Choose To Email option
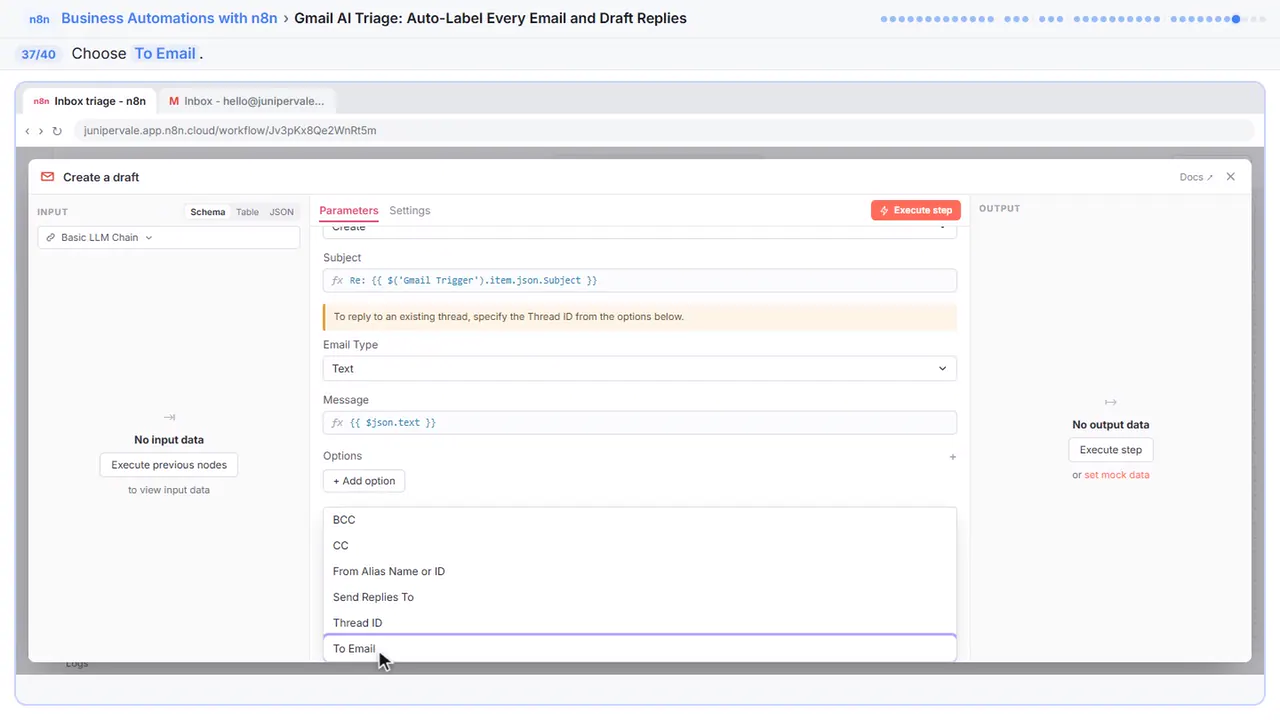This screenshot has height=720, width=1280. pos(640,649)
